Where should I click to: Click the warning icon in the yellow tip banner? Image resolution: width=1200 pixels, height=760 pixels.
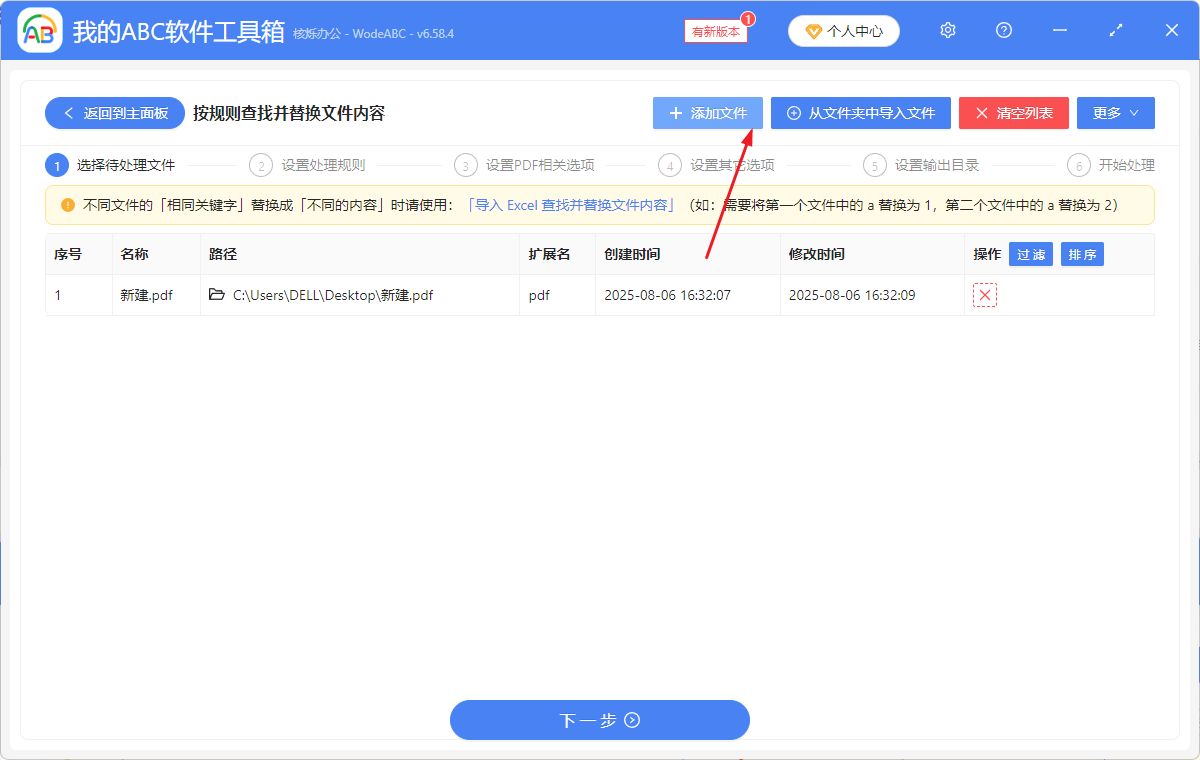pyautogui.click(x=68, y=204)
